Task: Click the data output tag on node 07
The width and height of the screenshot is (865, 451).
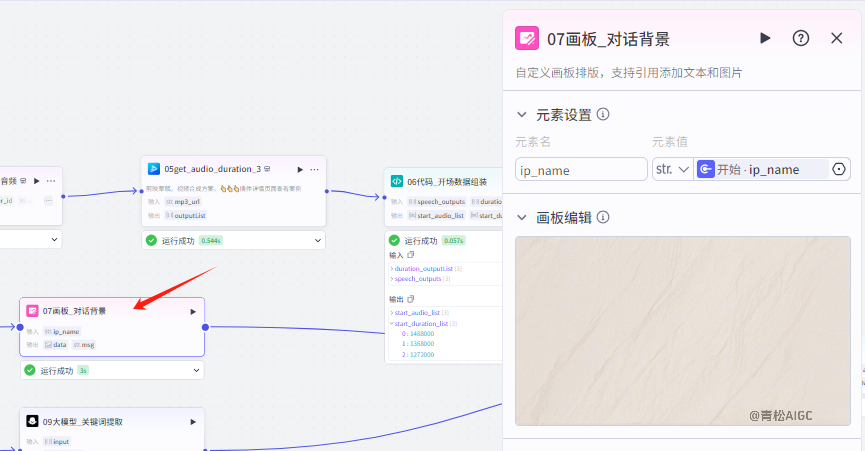Action: coord(55,345)
